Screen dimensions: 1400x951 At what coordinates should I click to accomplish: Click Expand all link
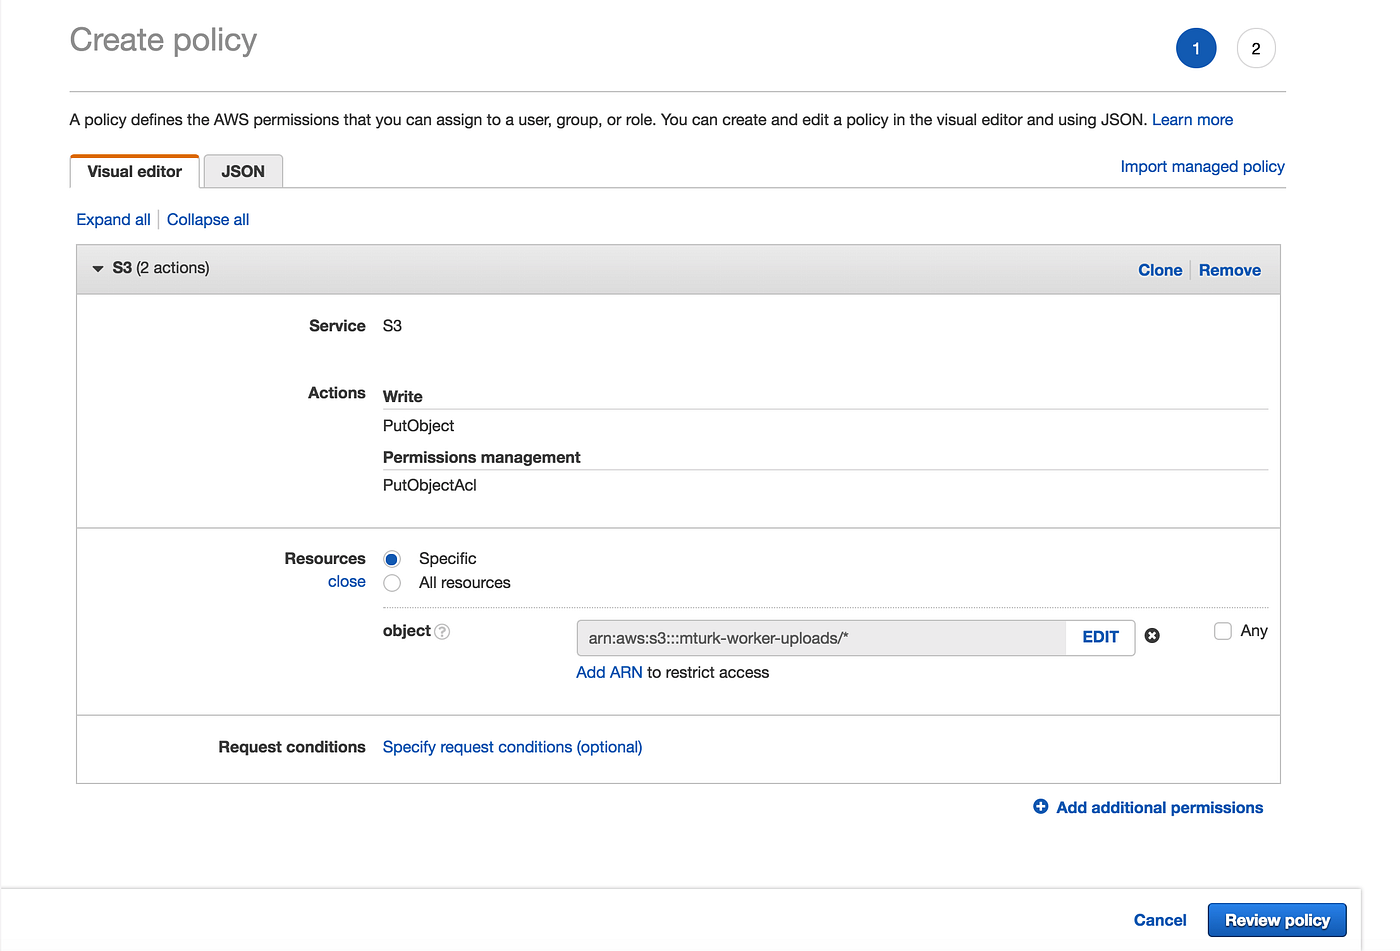[x=113, y=220]
